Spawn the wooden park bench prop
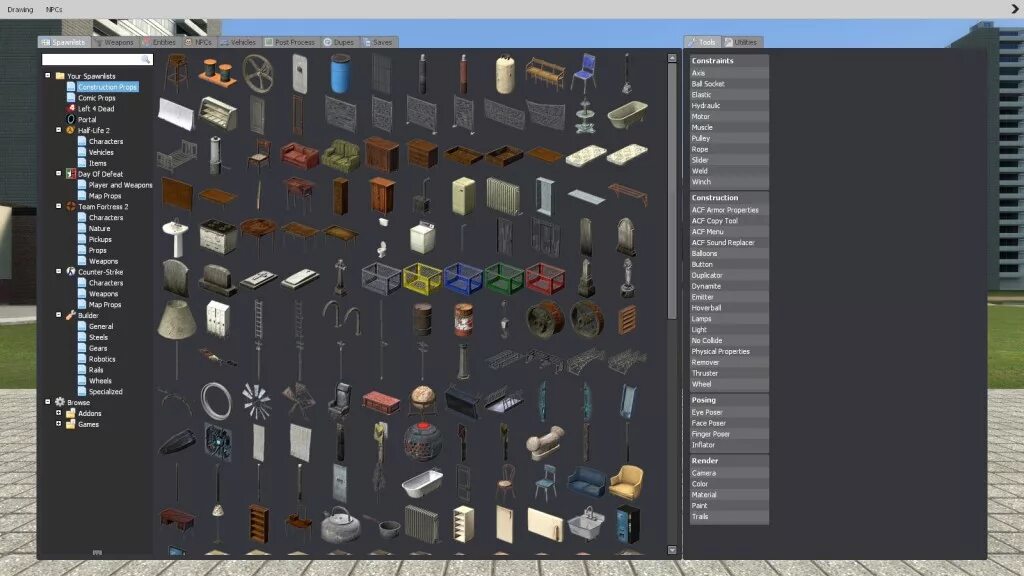1024x576 pixels. pyautogui.click(x=545, y=73)
